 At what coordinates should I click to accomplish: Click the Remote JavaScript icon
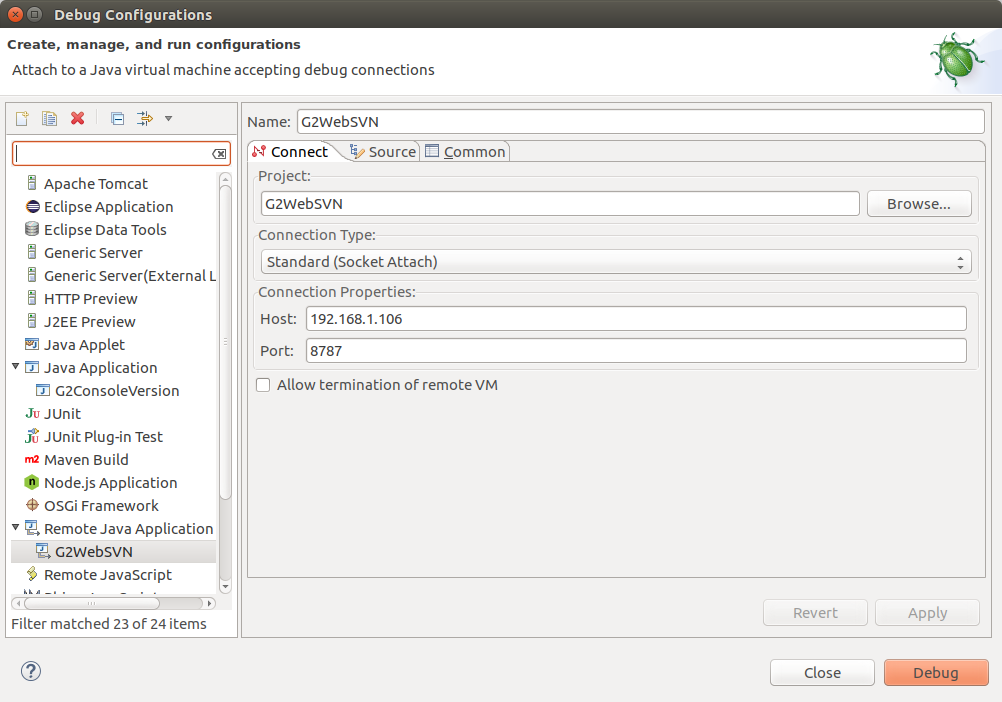[32, 574]
